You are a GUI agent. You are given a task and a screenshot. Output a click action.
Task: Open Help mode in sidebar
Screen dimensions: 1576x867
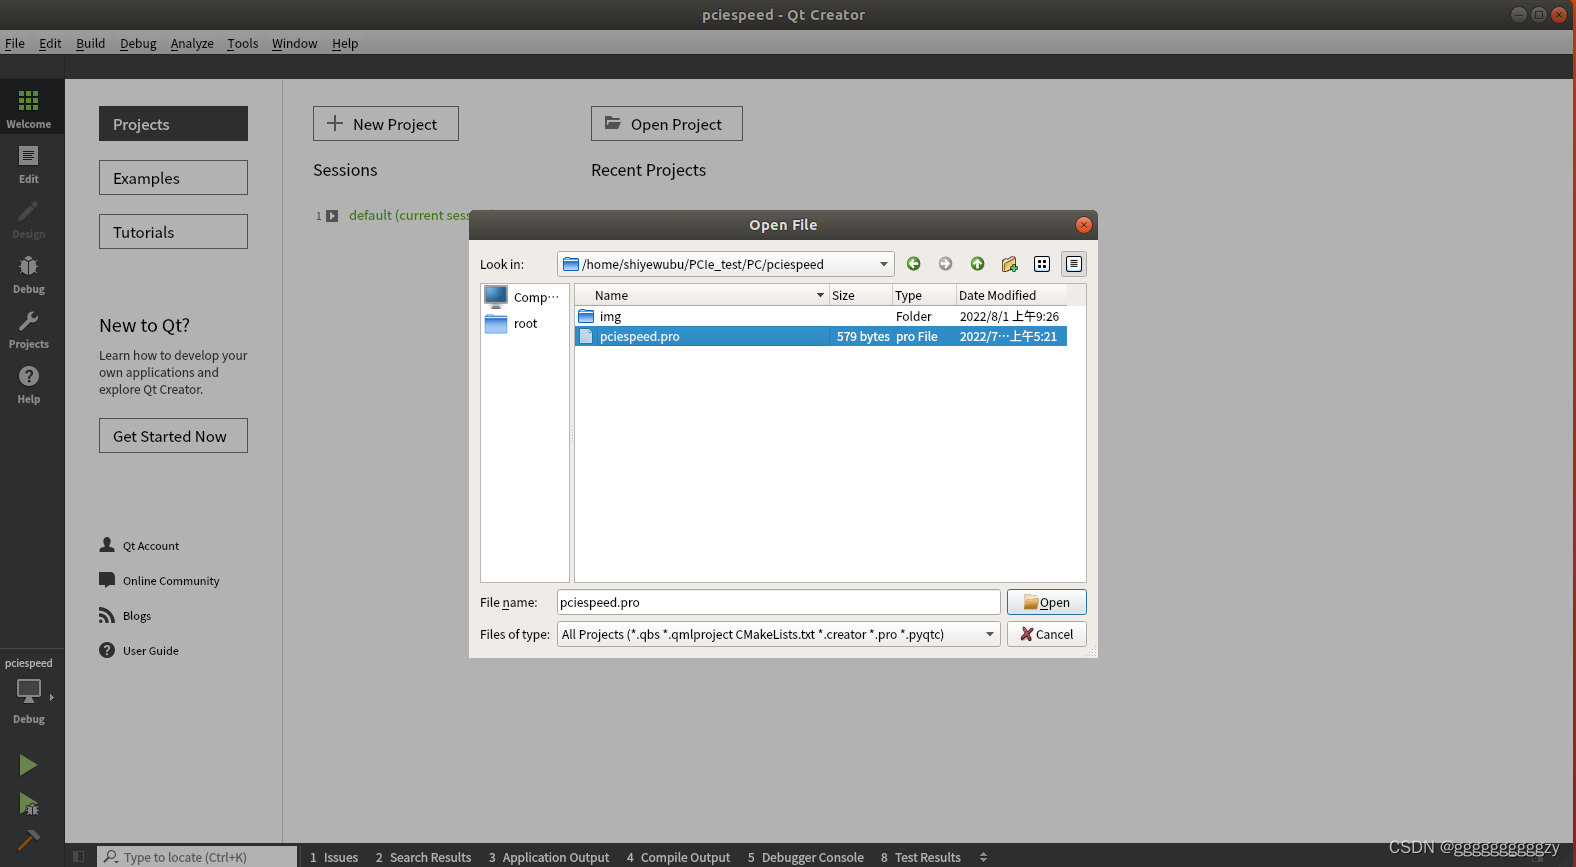(29, 385)
